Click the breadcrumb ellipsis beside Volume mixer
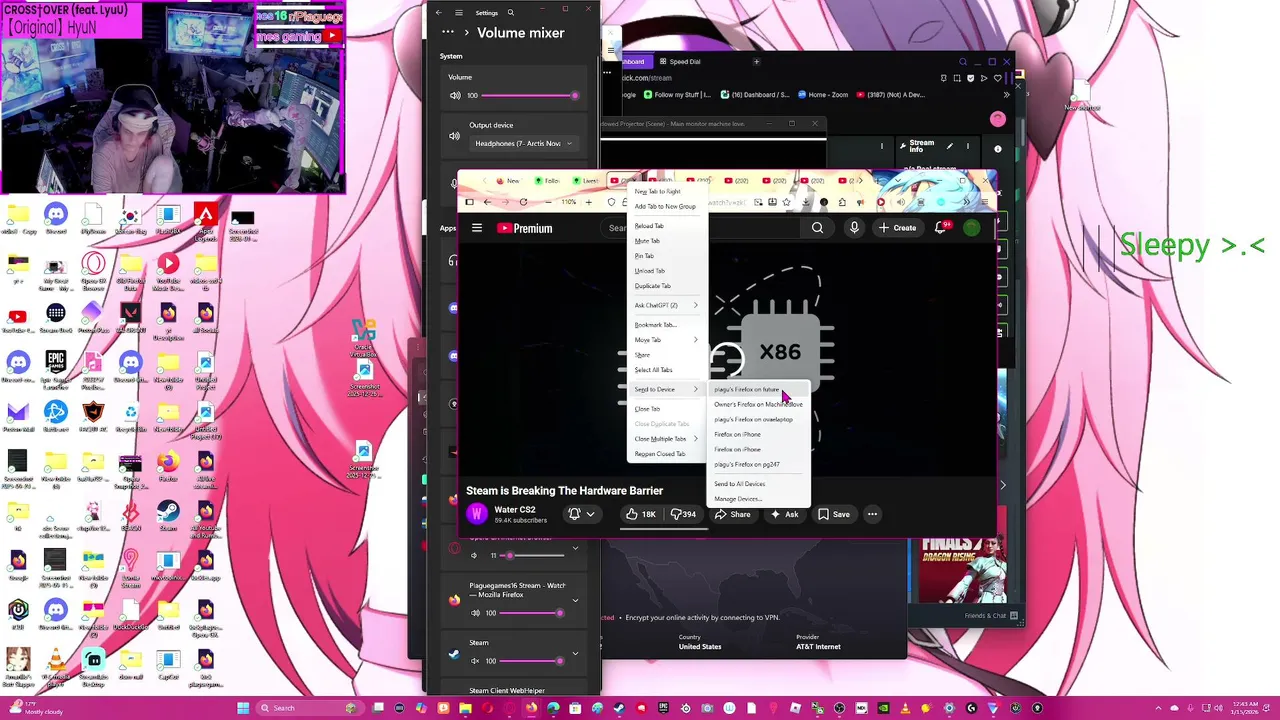Viewport: 1280px width, 720px height. tap(448, 33)
